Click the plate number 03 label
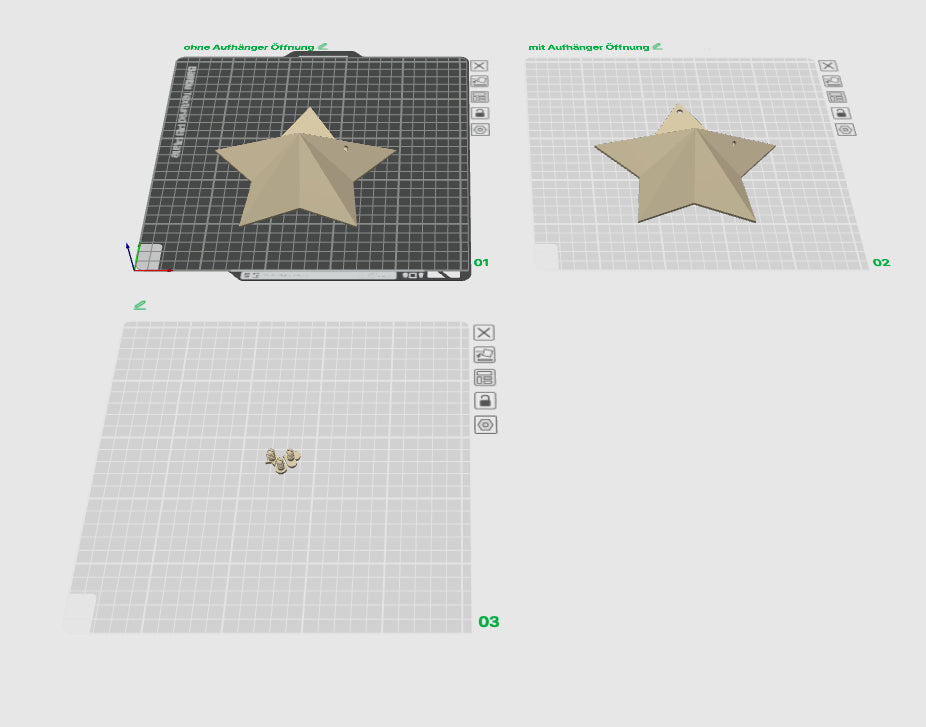This screenshot has width=926, height=727. (489, 621)
